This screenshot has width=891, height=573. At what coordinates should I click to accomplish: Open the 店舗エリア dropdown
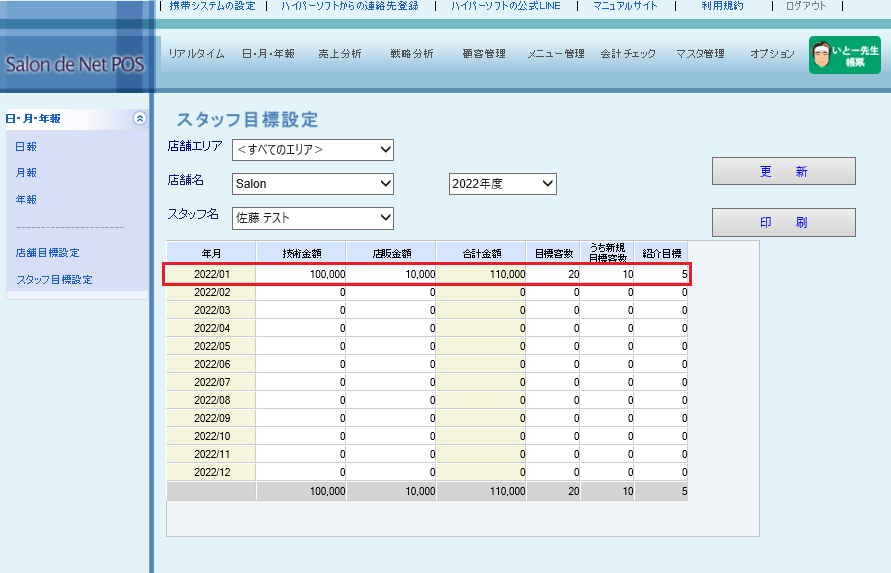[x=313, y=150]
